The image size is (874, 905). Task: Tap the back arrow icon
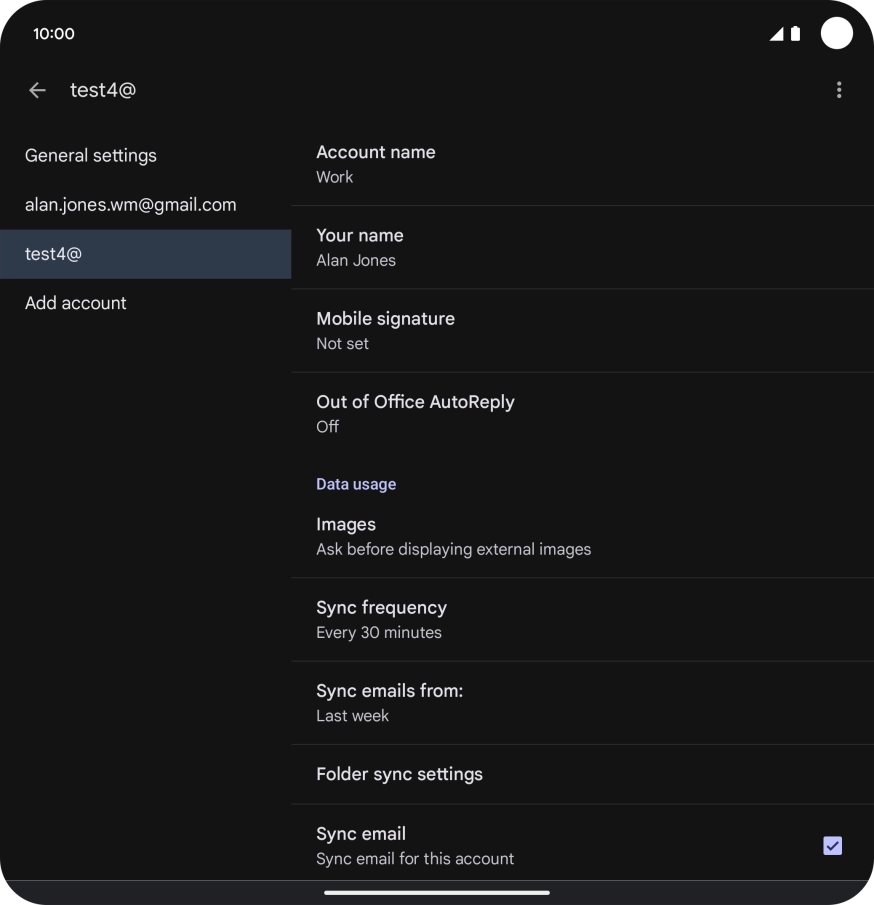tap(38, 90)
